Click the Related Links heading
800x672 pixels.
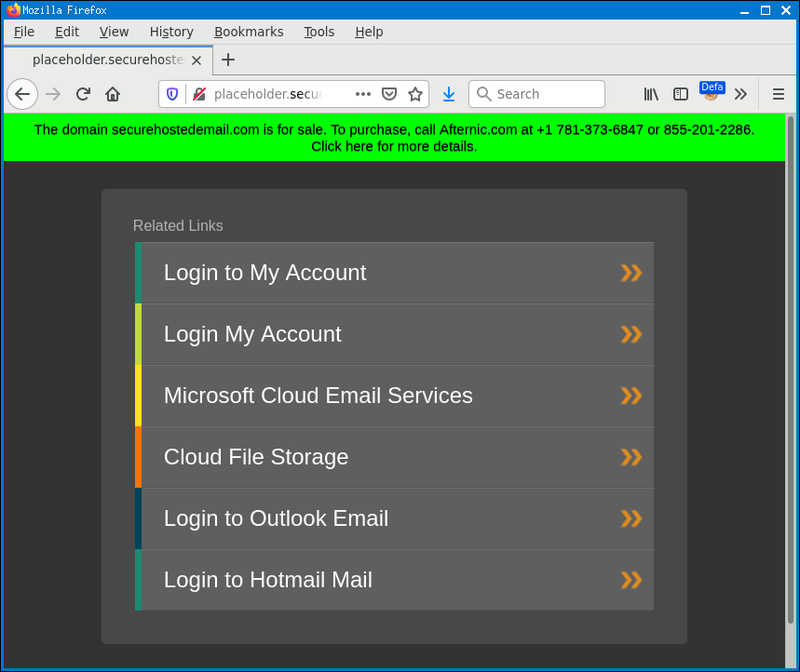pyautogui.click(x=178, y=226)
